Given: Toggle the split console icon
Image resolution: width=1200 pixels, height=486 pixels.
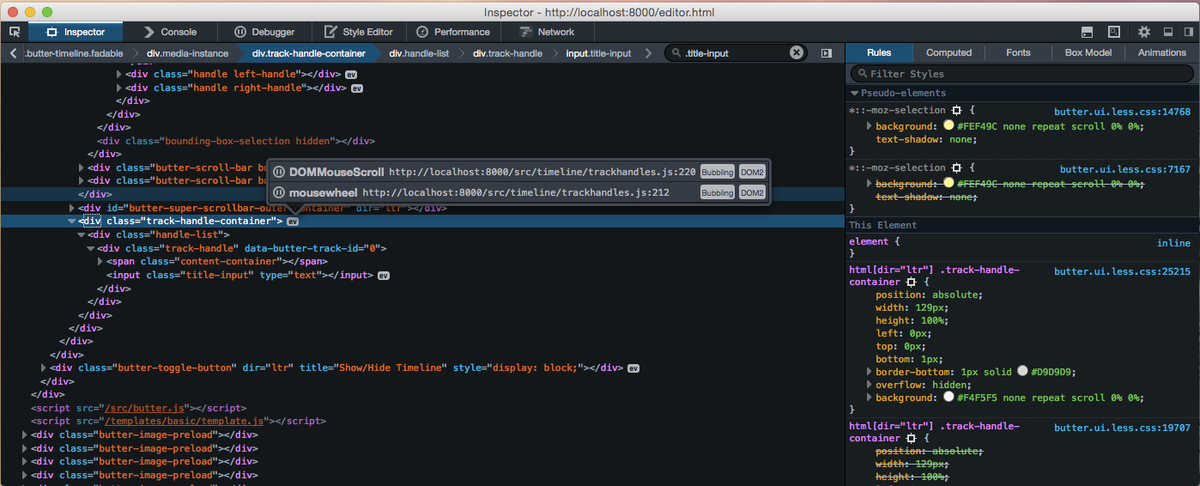Looking at the screenshot, I should tap(1089, 32).
